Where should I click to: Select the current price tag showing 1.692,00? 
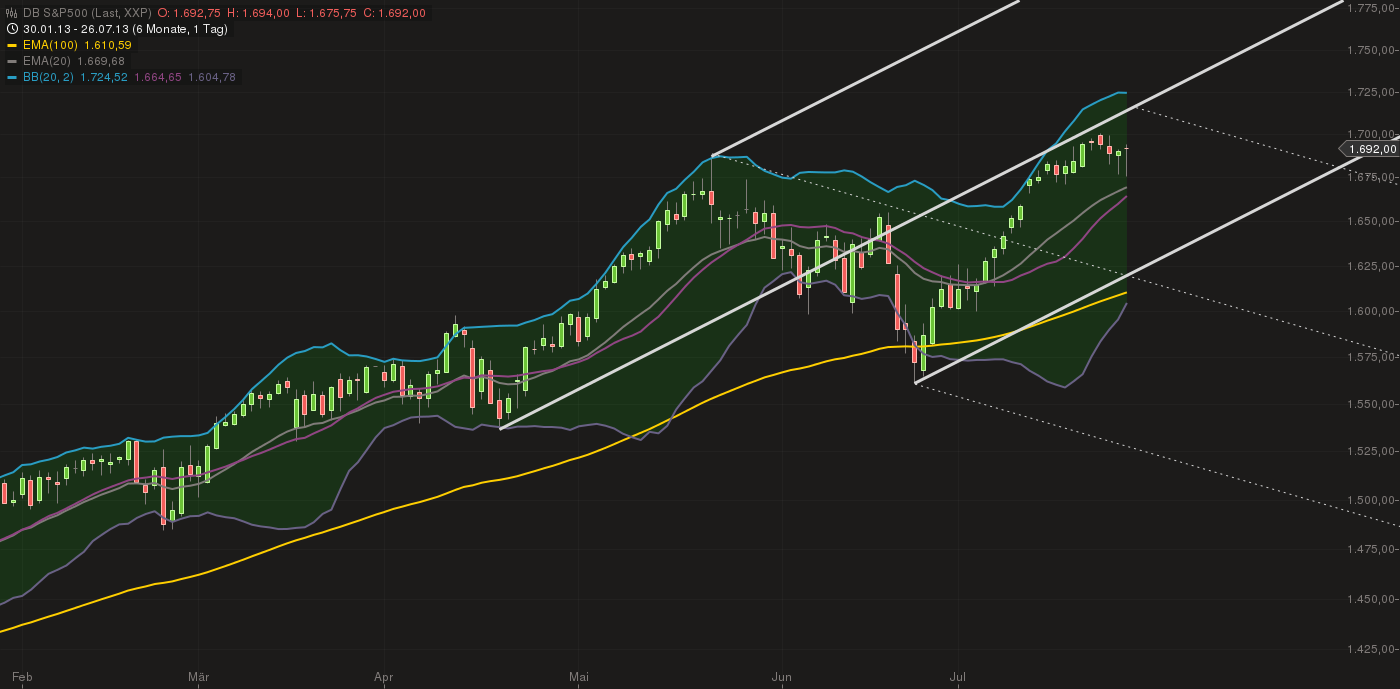(x=1372, y=149)
